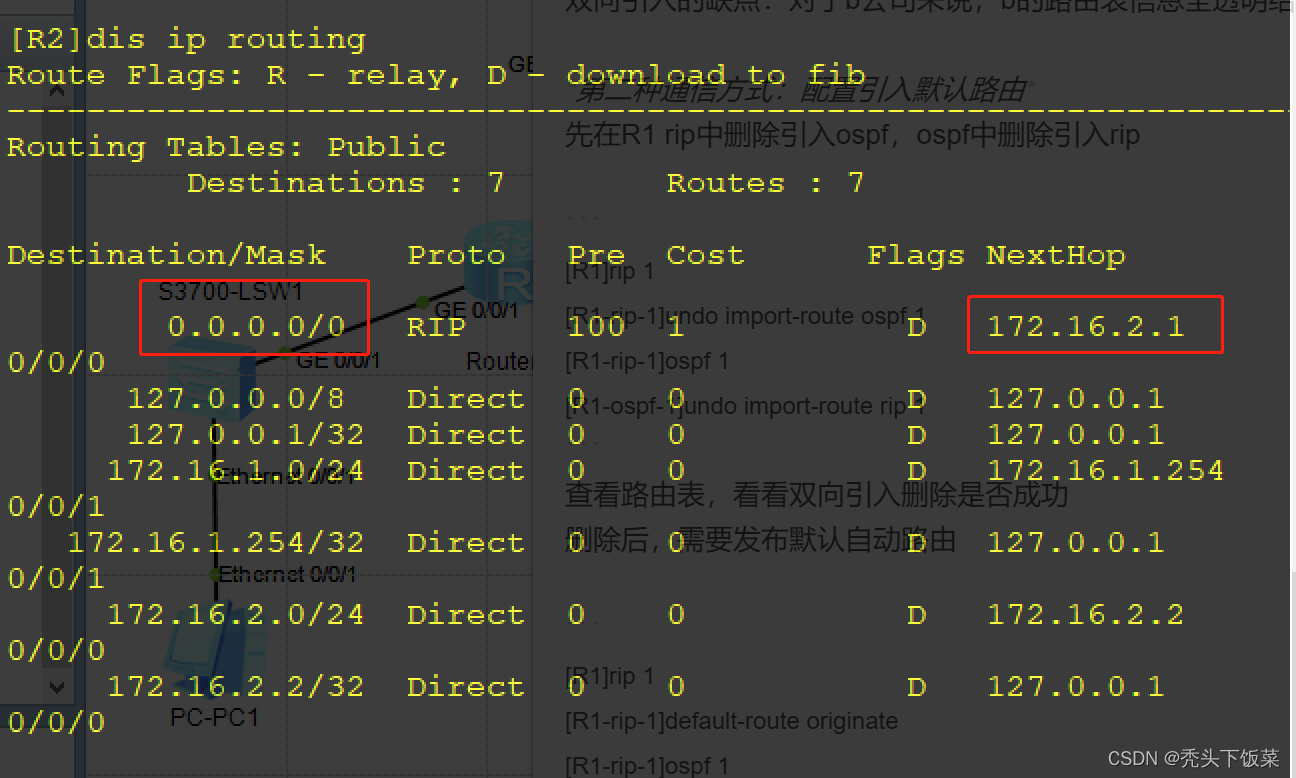Click the Proto column header
This screenshot has height=778, width=1296.
pos(456,255)
